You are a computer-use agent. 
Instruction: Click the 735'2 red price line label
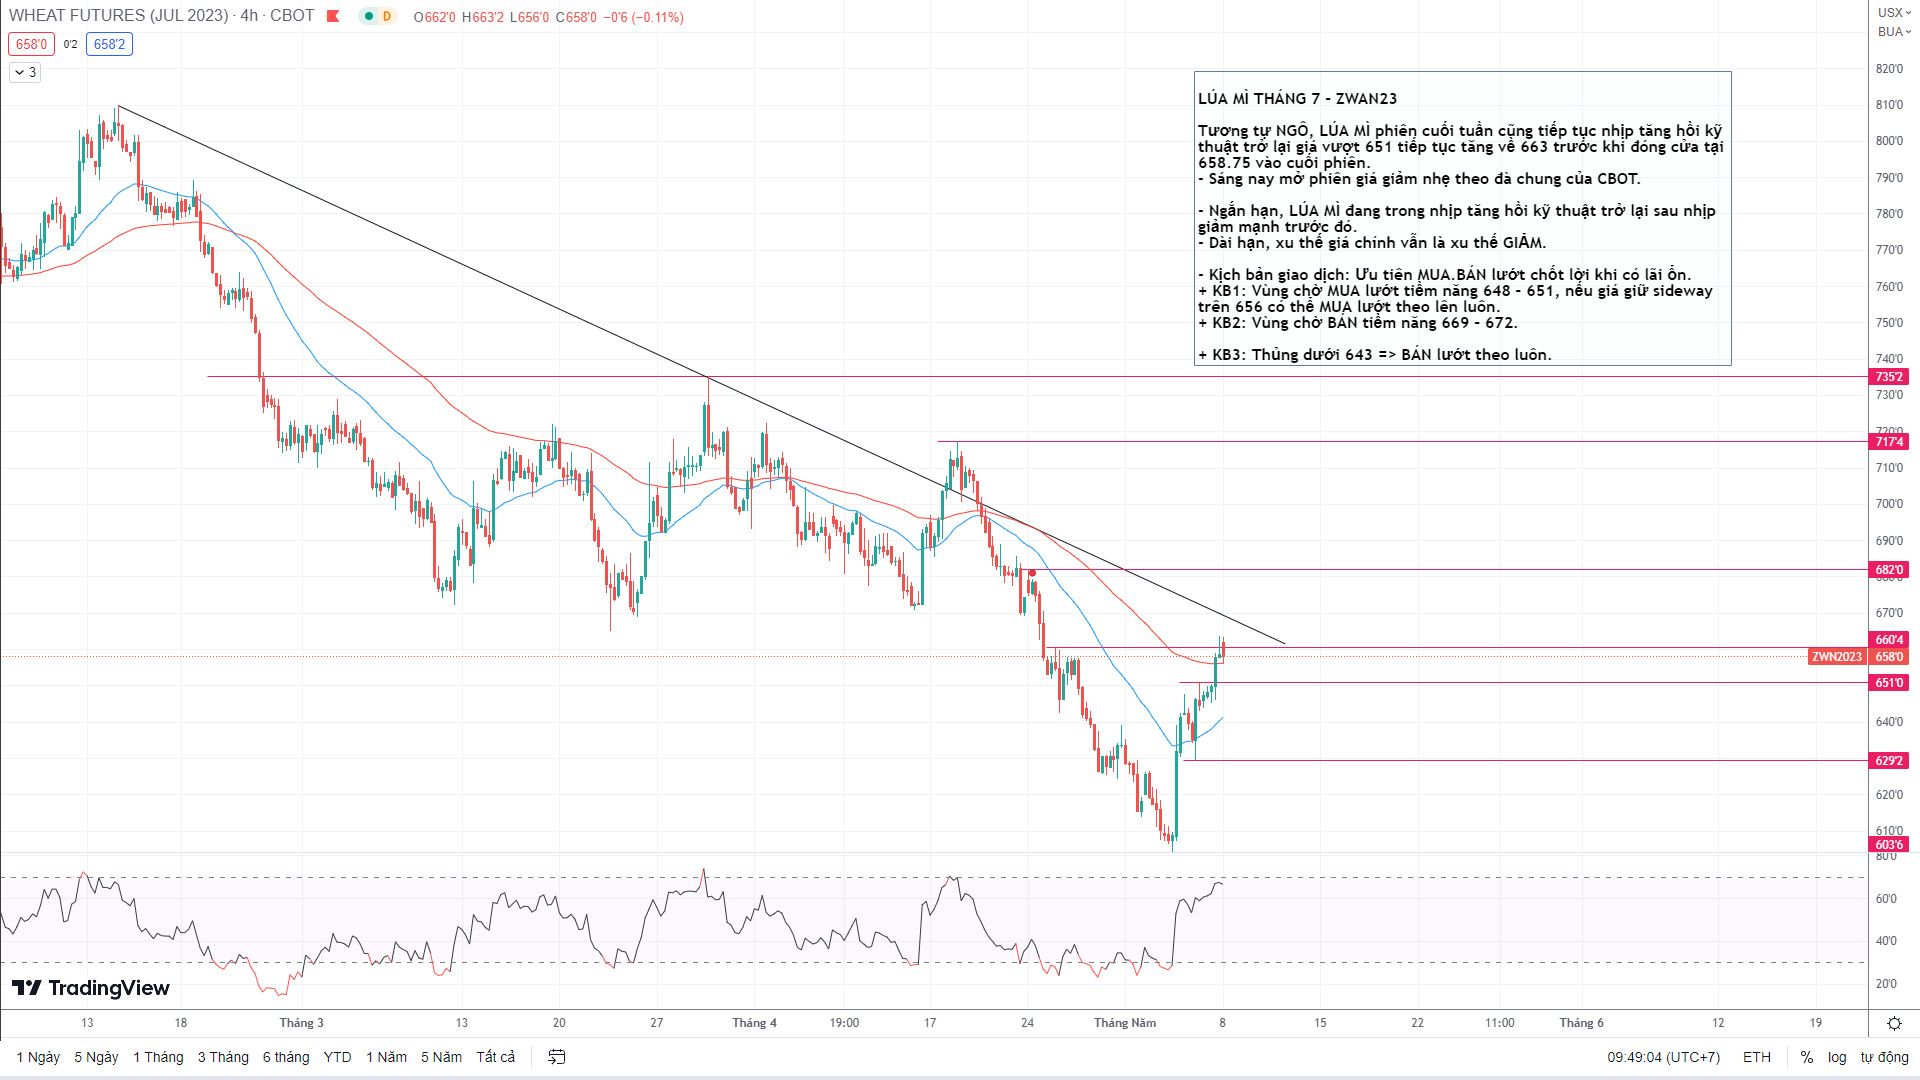[1889, 377]
